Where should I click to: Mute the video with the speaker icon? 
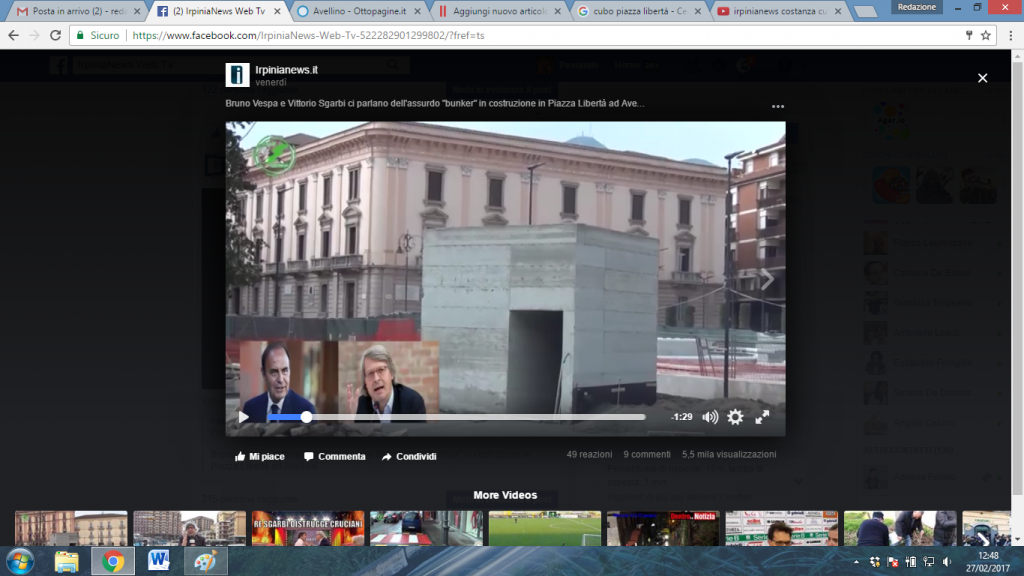click(x=710, y=417)
